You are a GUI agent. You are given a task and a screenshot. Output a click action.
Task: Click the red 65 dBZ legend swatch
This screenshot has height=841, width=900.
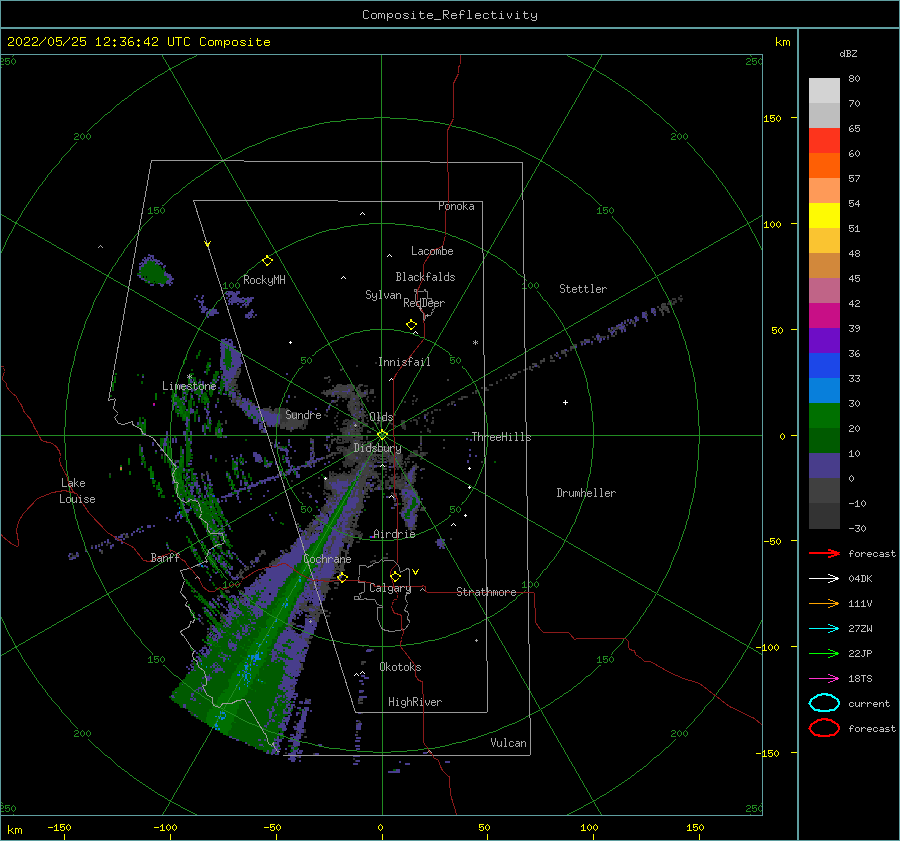coord(824,141)
